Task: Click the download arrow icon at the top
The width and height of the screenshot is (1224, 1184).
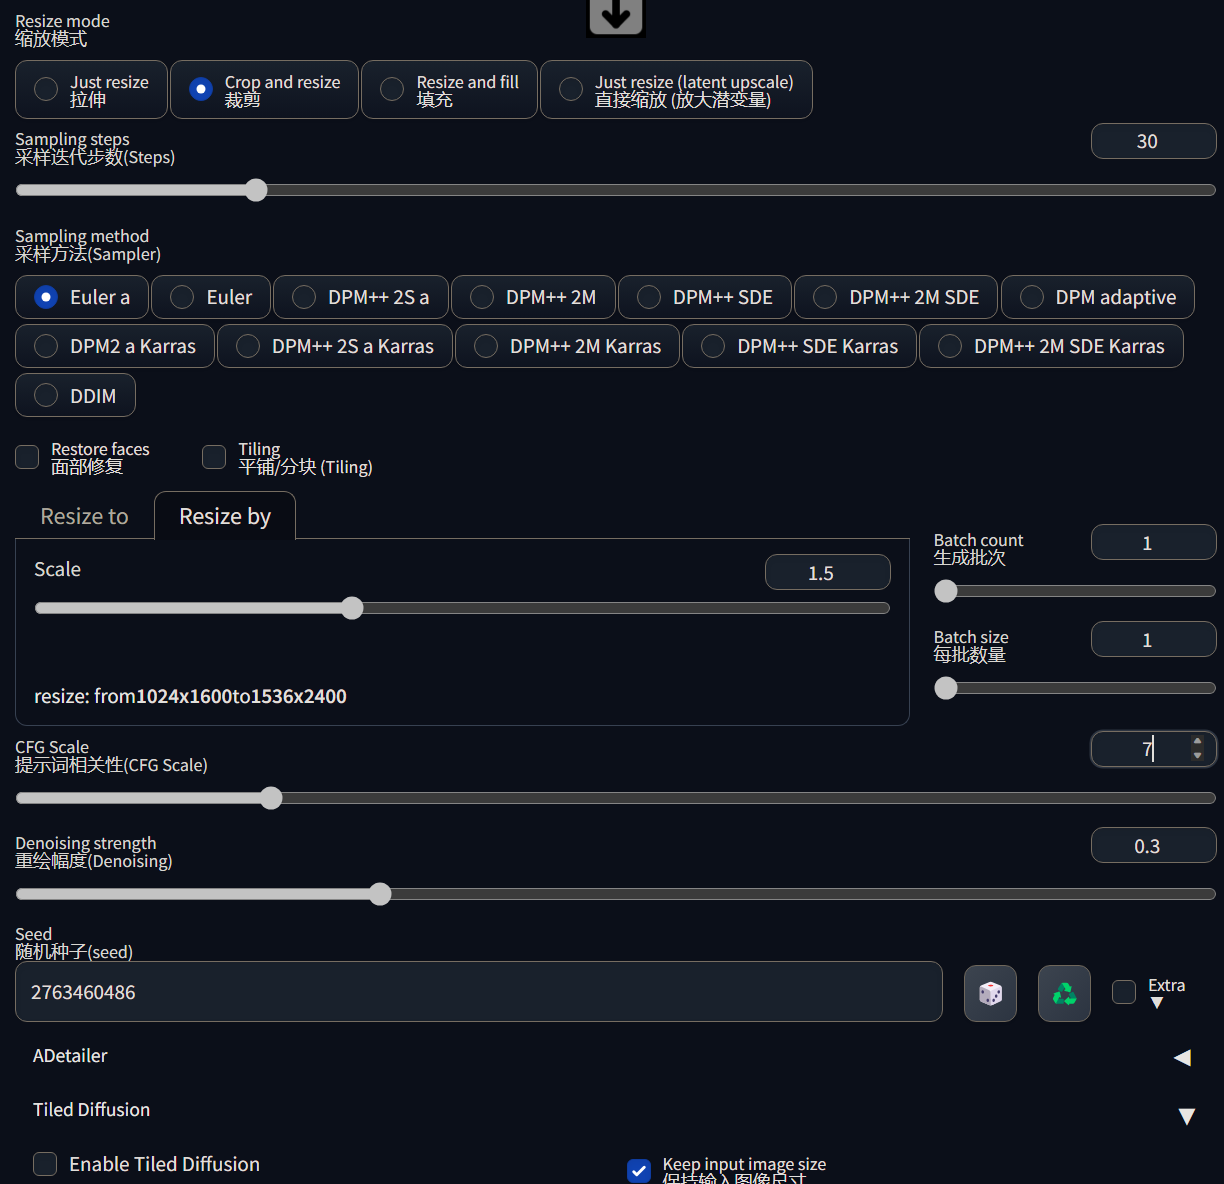Action: 615,15
